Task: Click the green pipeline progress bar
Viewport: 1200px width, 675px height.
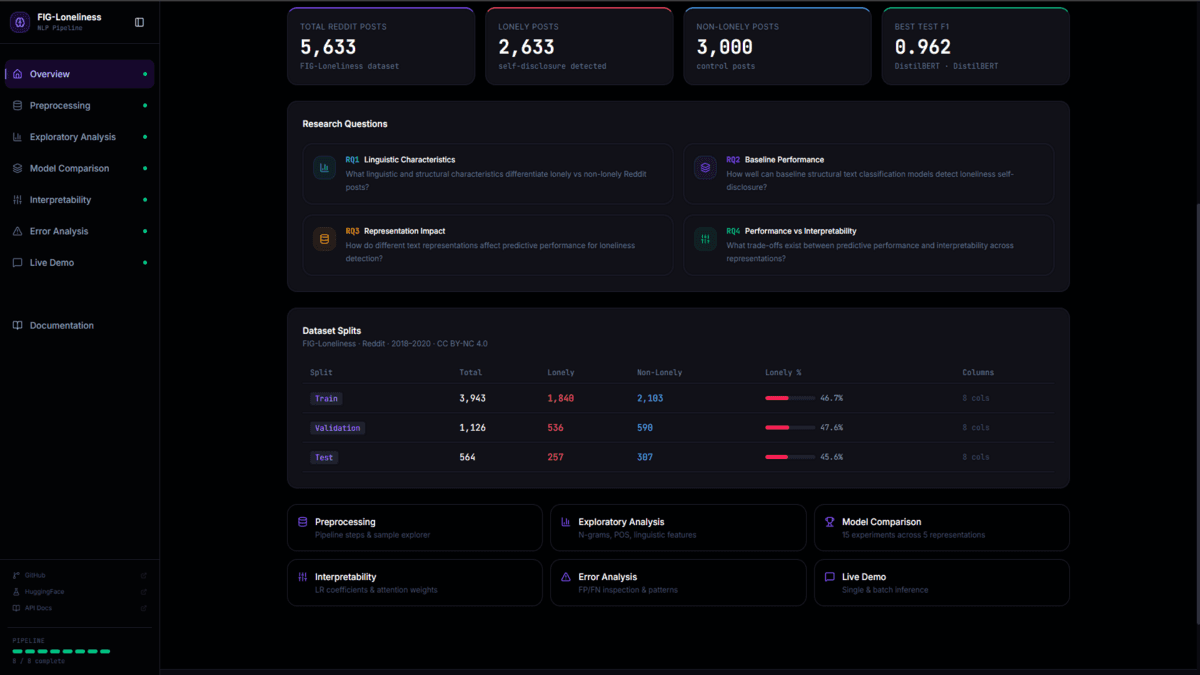Action: coord(61,651)
